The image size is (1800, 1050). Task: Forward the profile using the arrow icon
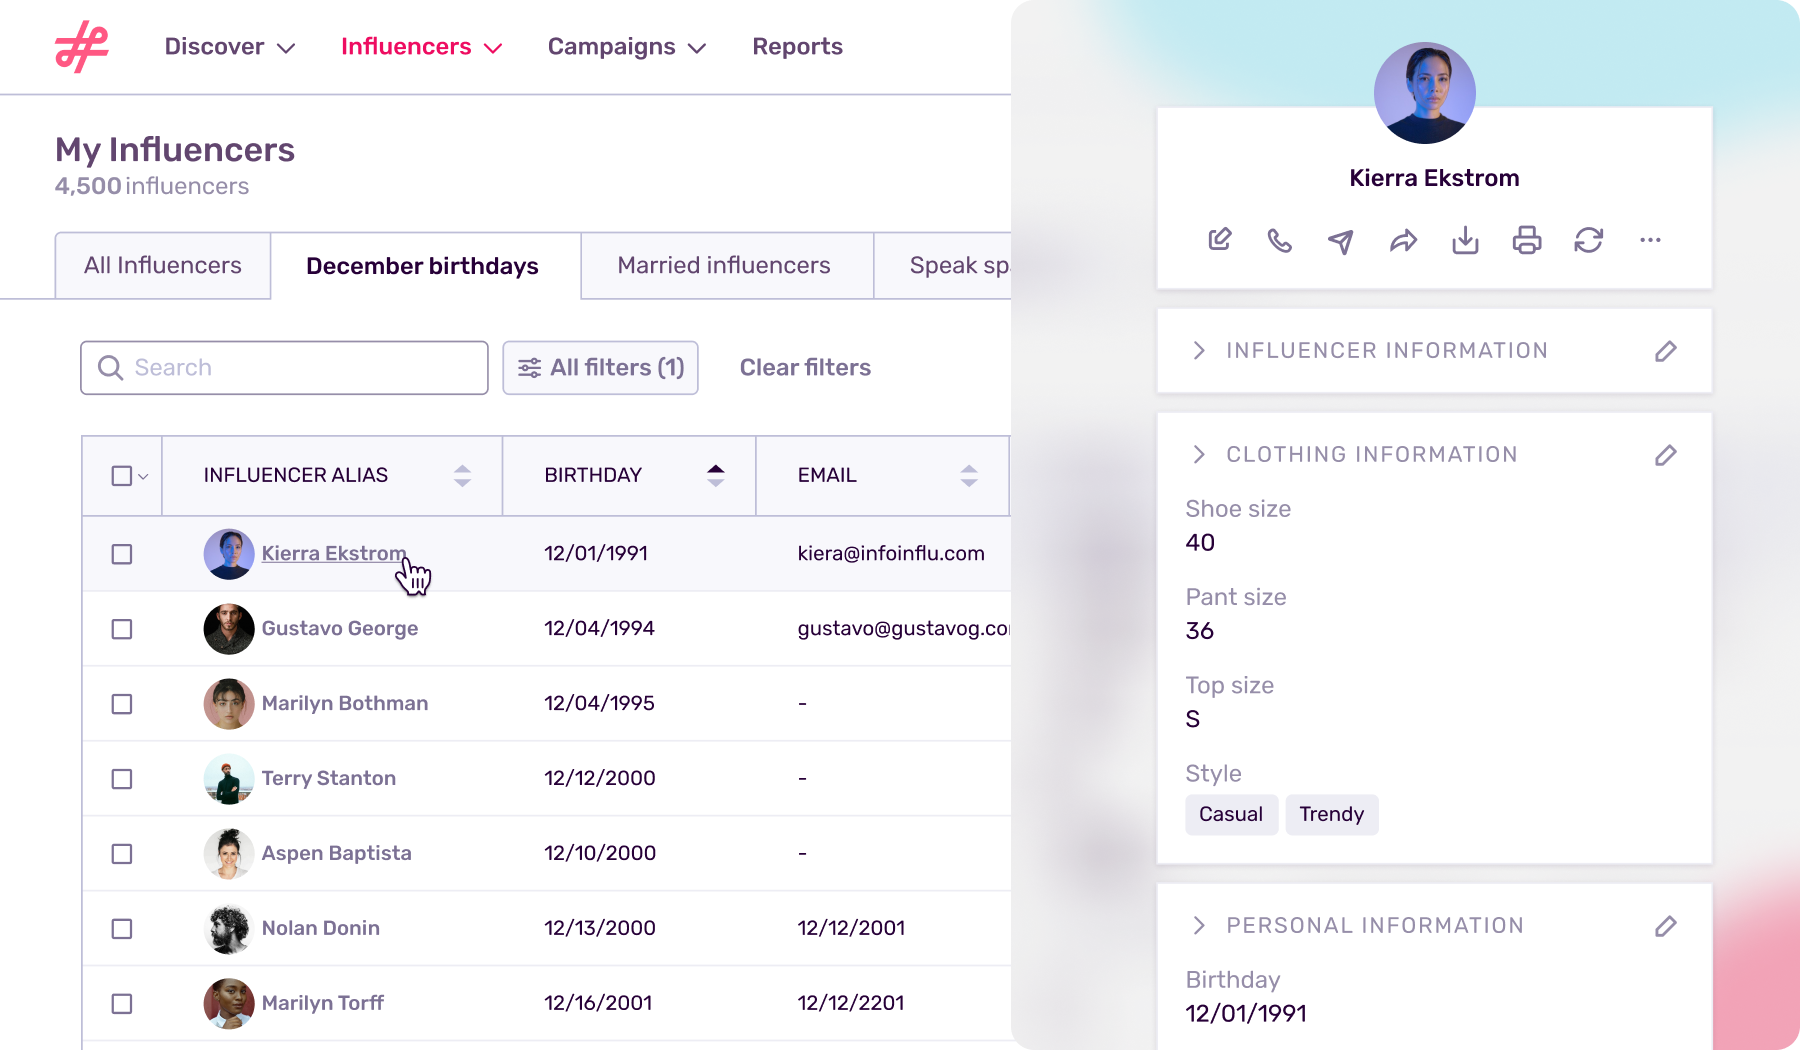coord(1404,240)
